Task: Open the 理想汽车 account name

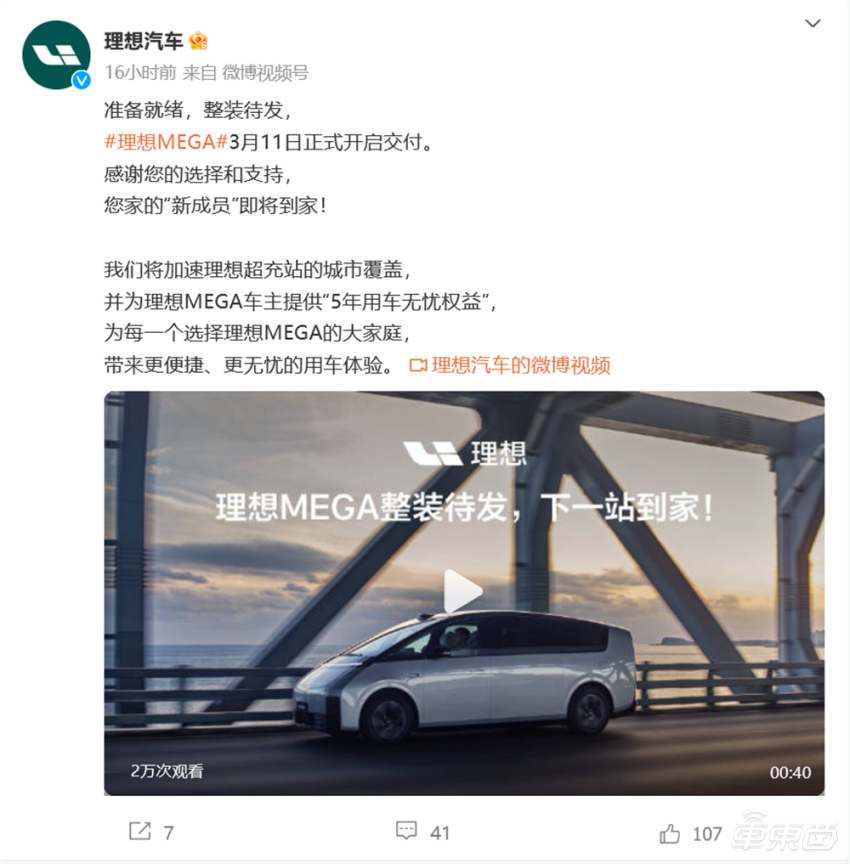Action: click(143, 41)
